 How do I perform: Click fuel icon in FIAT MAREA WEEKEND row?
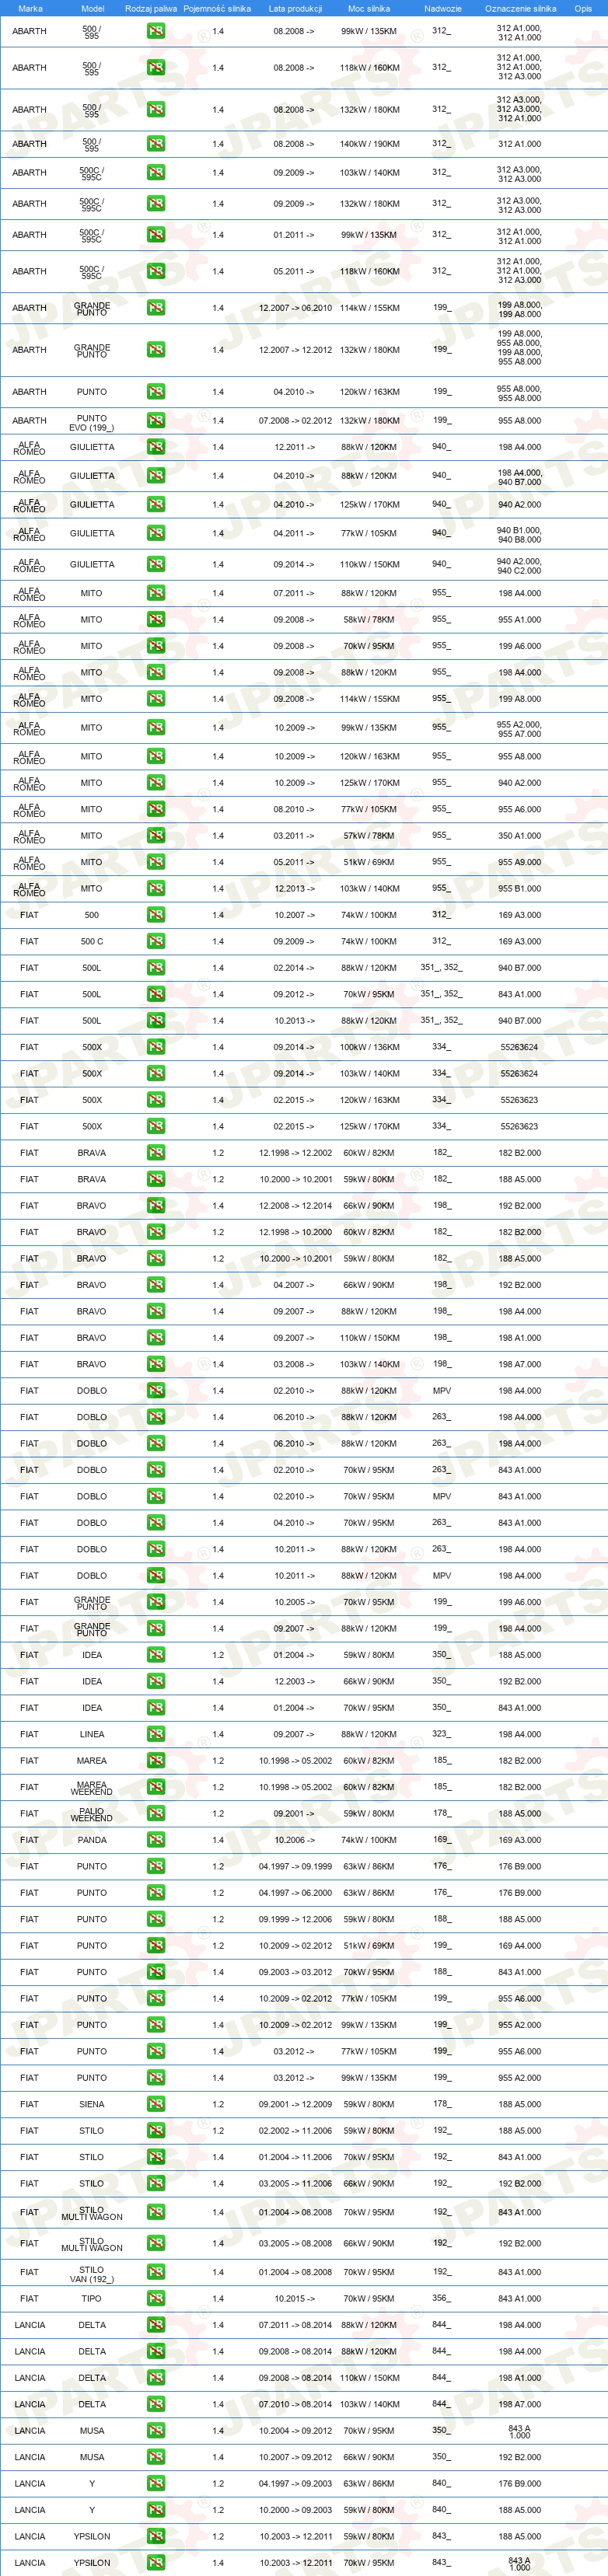(x=156, y=1787)
